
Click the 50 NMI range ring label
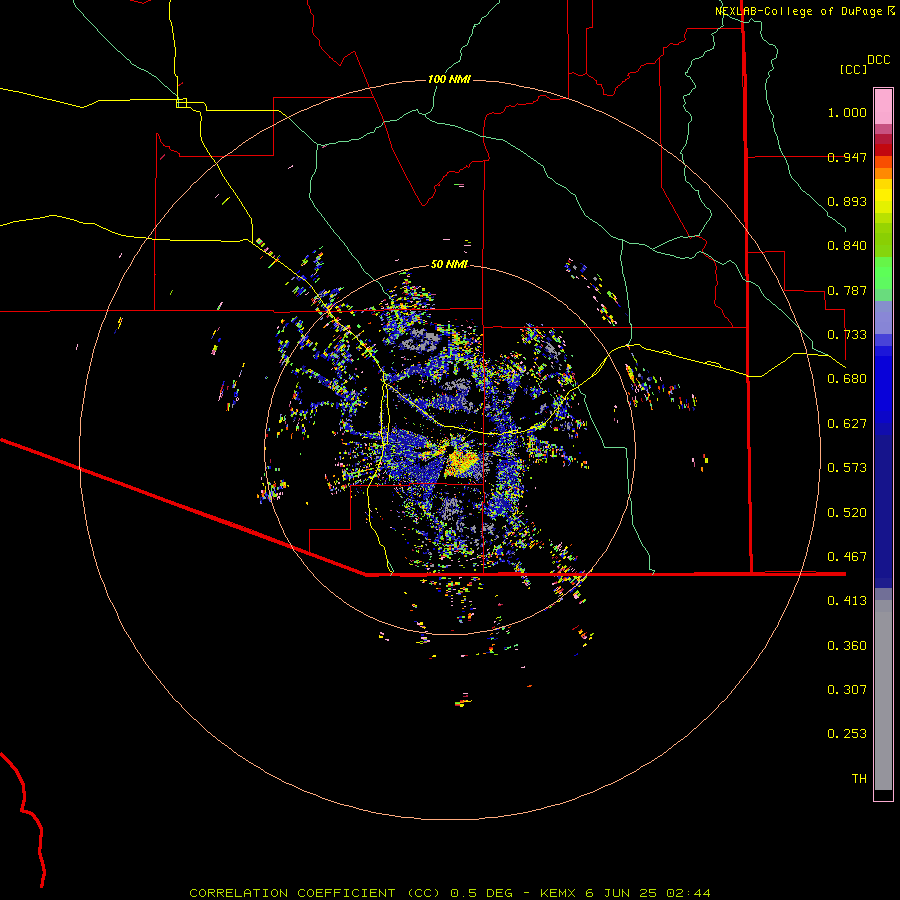[449, 264]
